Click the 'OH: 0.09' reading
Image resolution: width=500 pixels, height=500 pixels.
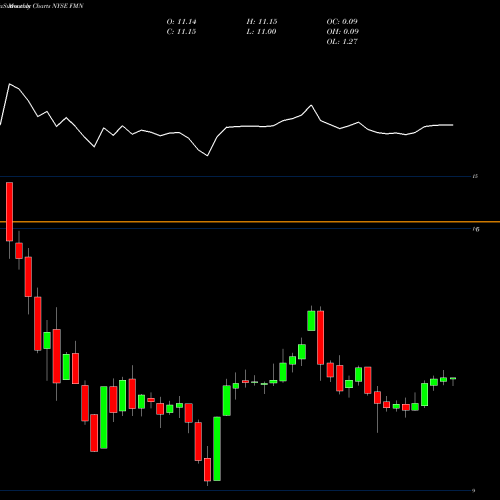pos(343,32)
